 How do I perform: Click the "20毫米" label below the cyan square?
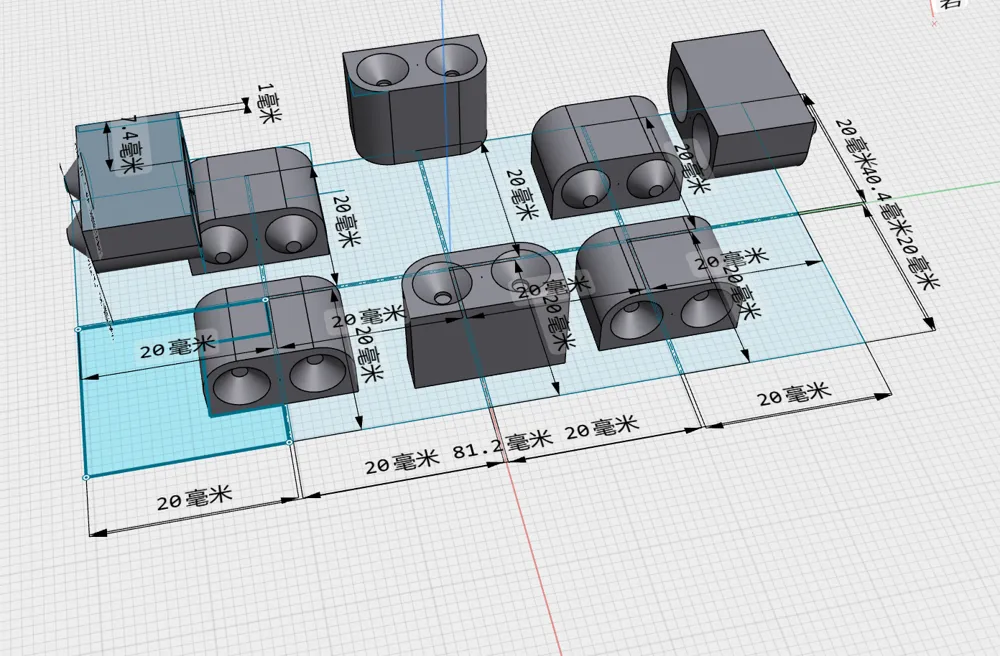pos(195,498)
